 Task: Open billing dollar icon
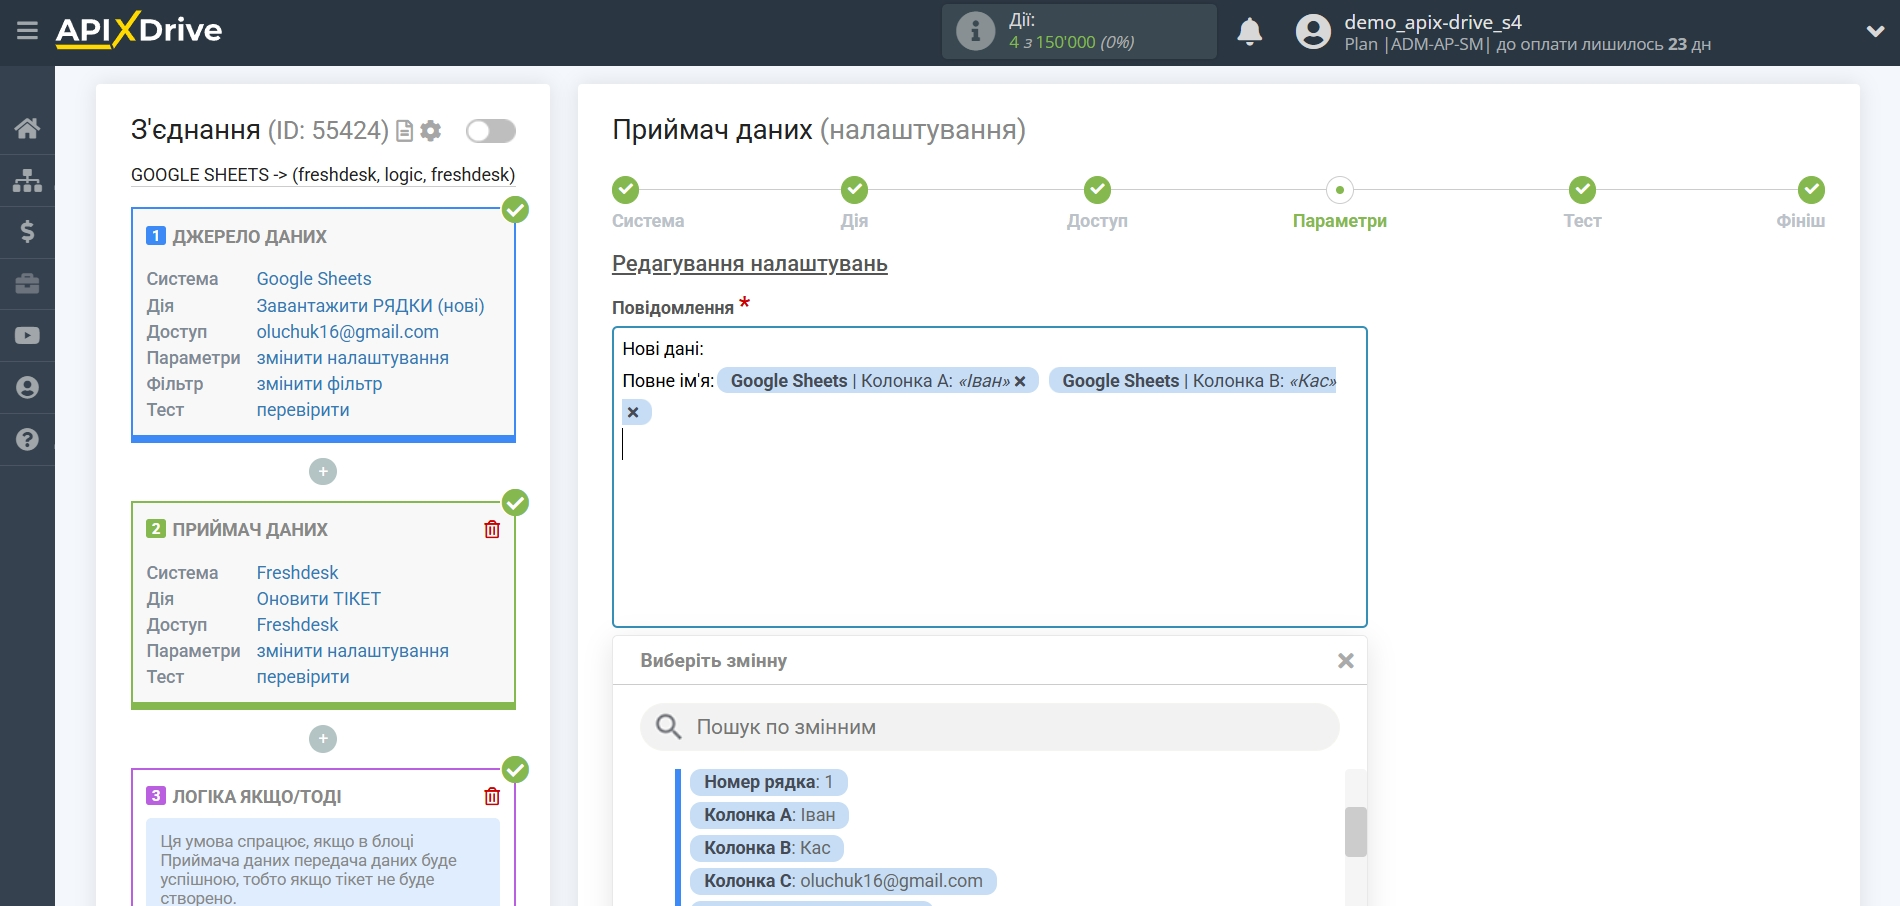[27, 232]
